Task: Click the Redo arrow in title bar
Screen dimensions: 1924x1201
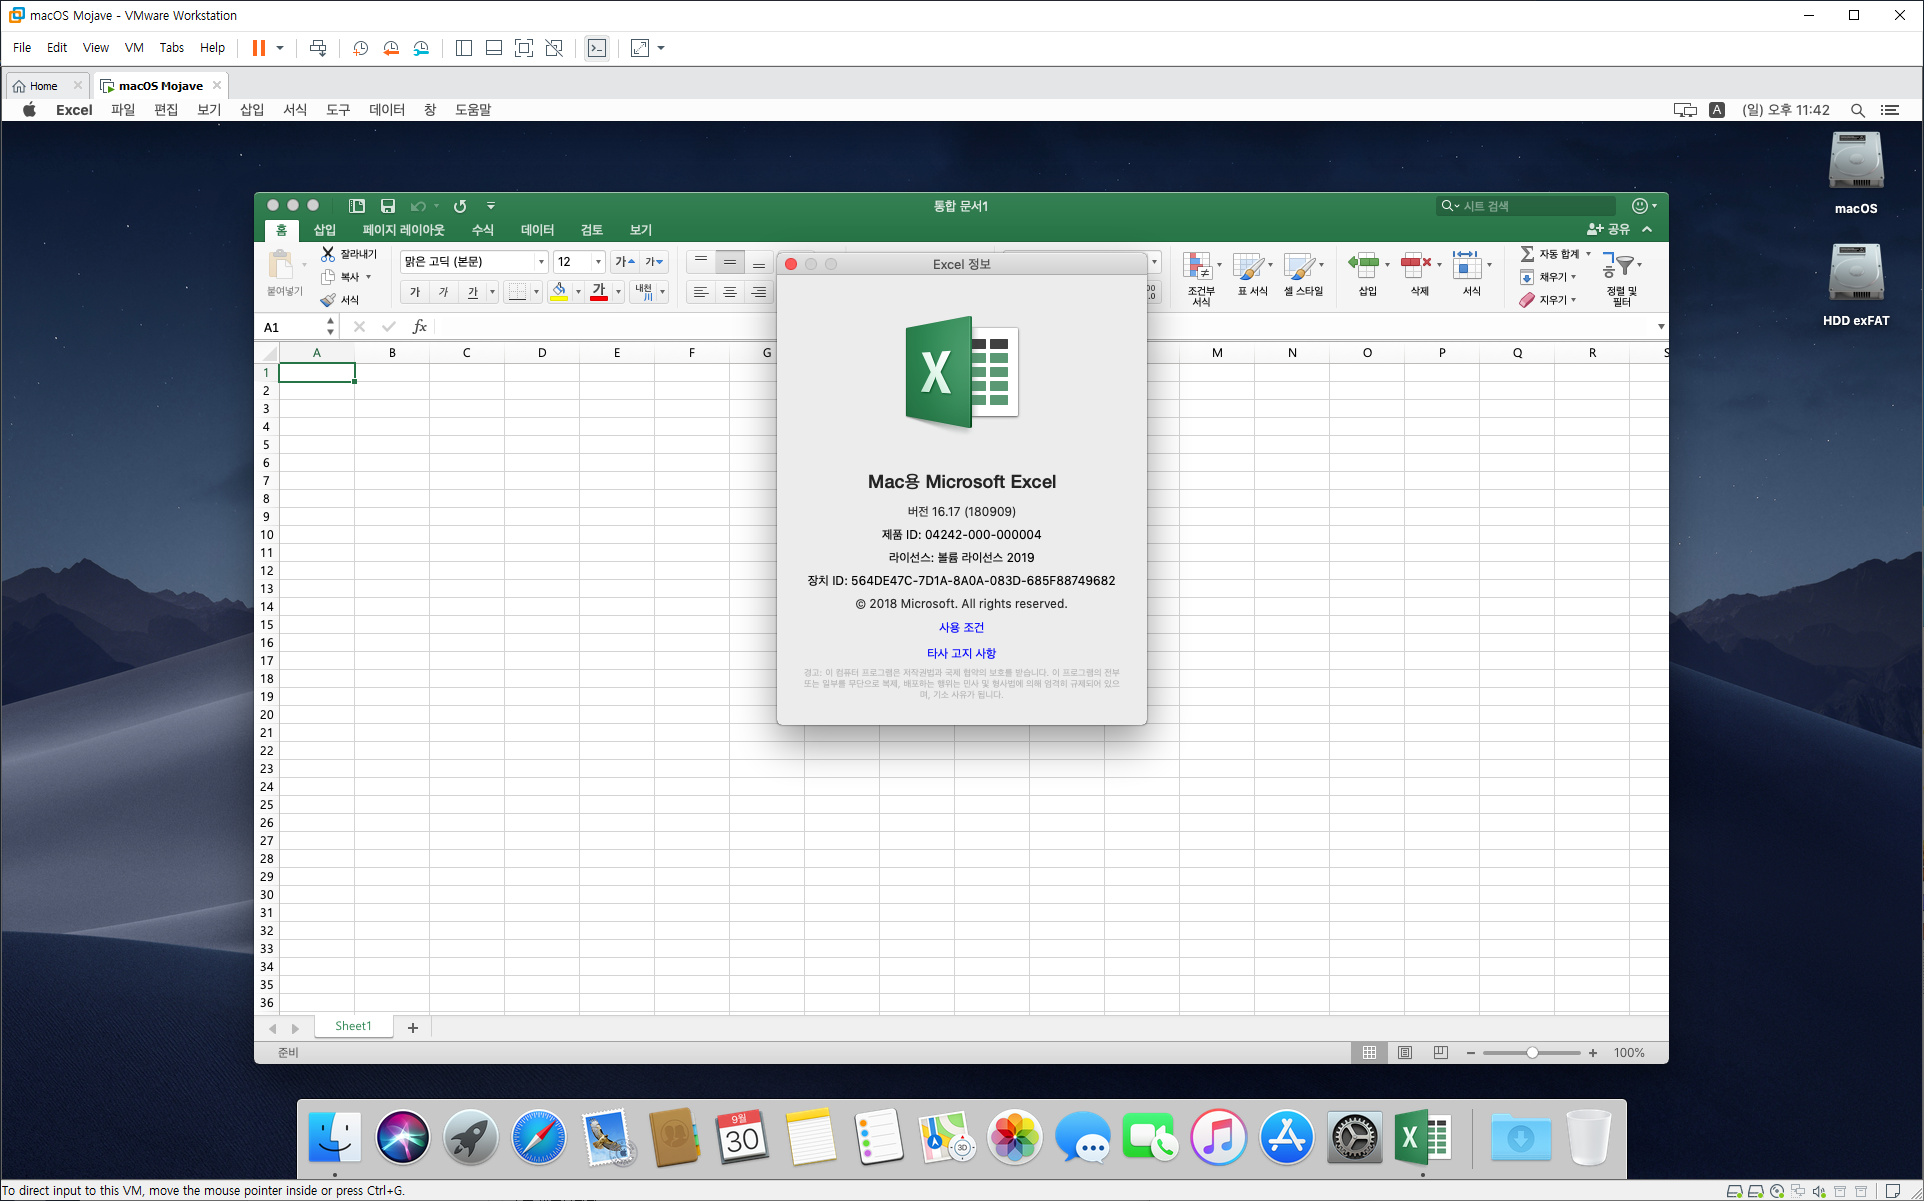Action: [460, 206]
